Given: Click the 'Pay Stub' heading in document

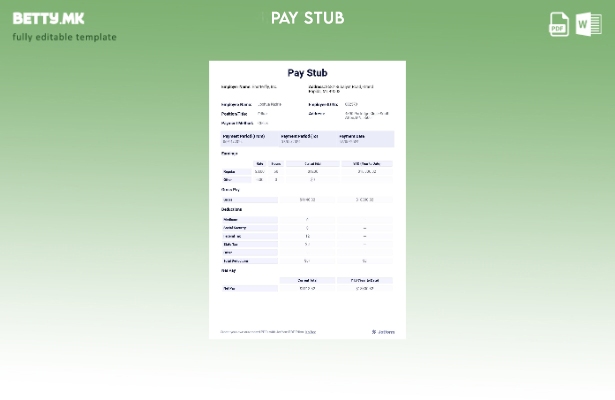Looking at the screenshot, I should [307, 73].
